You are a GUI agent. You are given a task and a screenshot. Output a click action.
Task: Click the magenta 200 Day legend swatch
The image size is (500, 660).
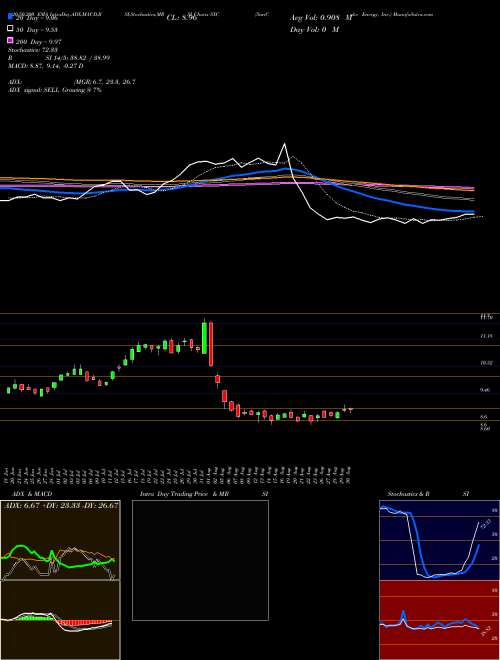[11, 41]
